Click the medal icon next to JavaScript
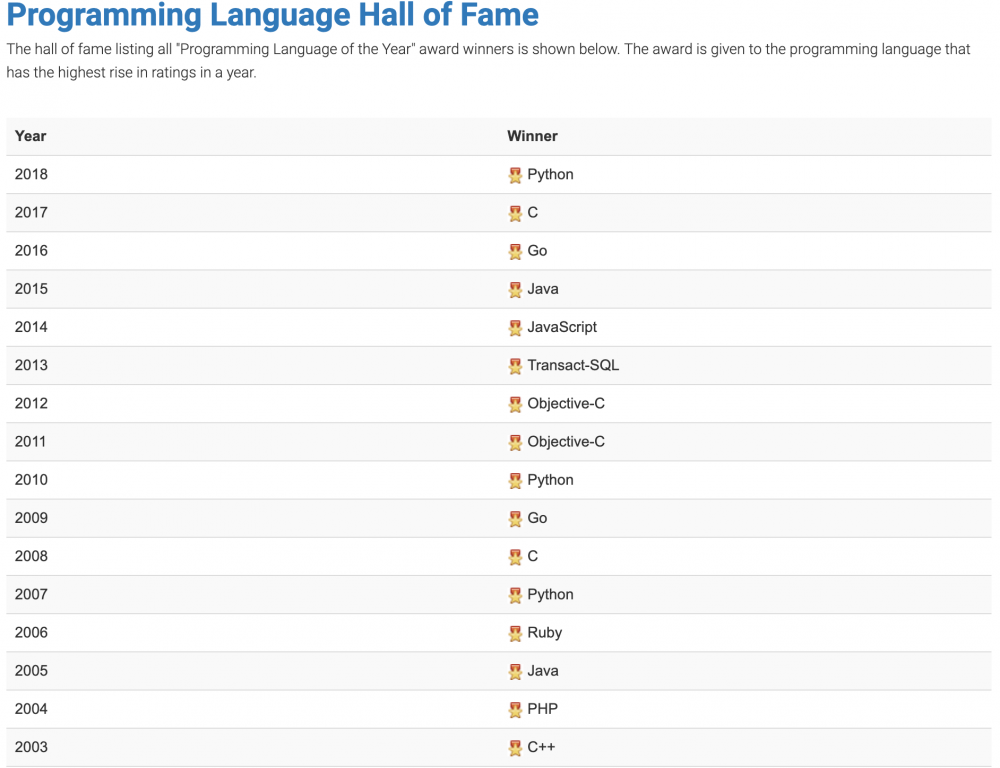 515,329
